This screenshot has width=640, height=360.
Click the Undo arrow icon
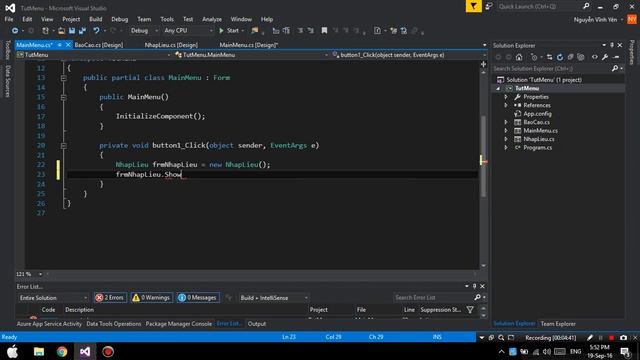tap(96, 31)
